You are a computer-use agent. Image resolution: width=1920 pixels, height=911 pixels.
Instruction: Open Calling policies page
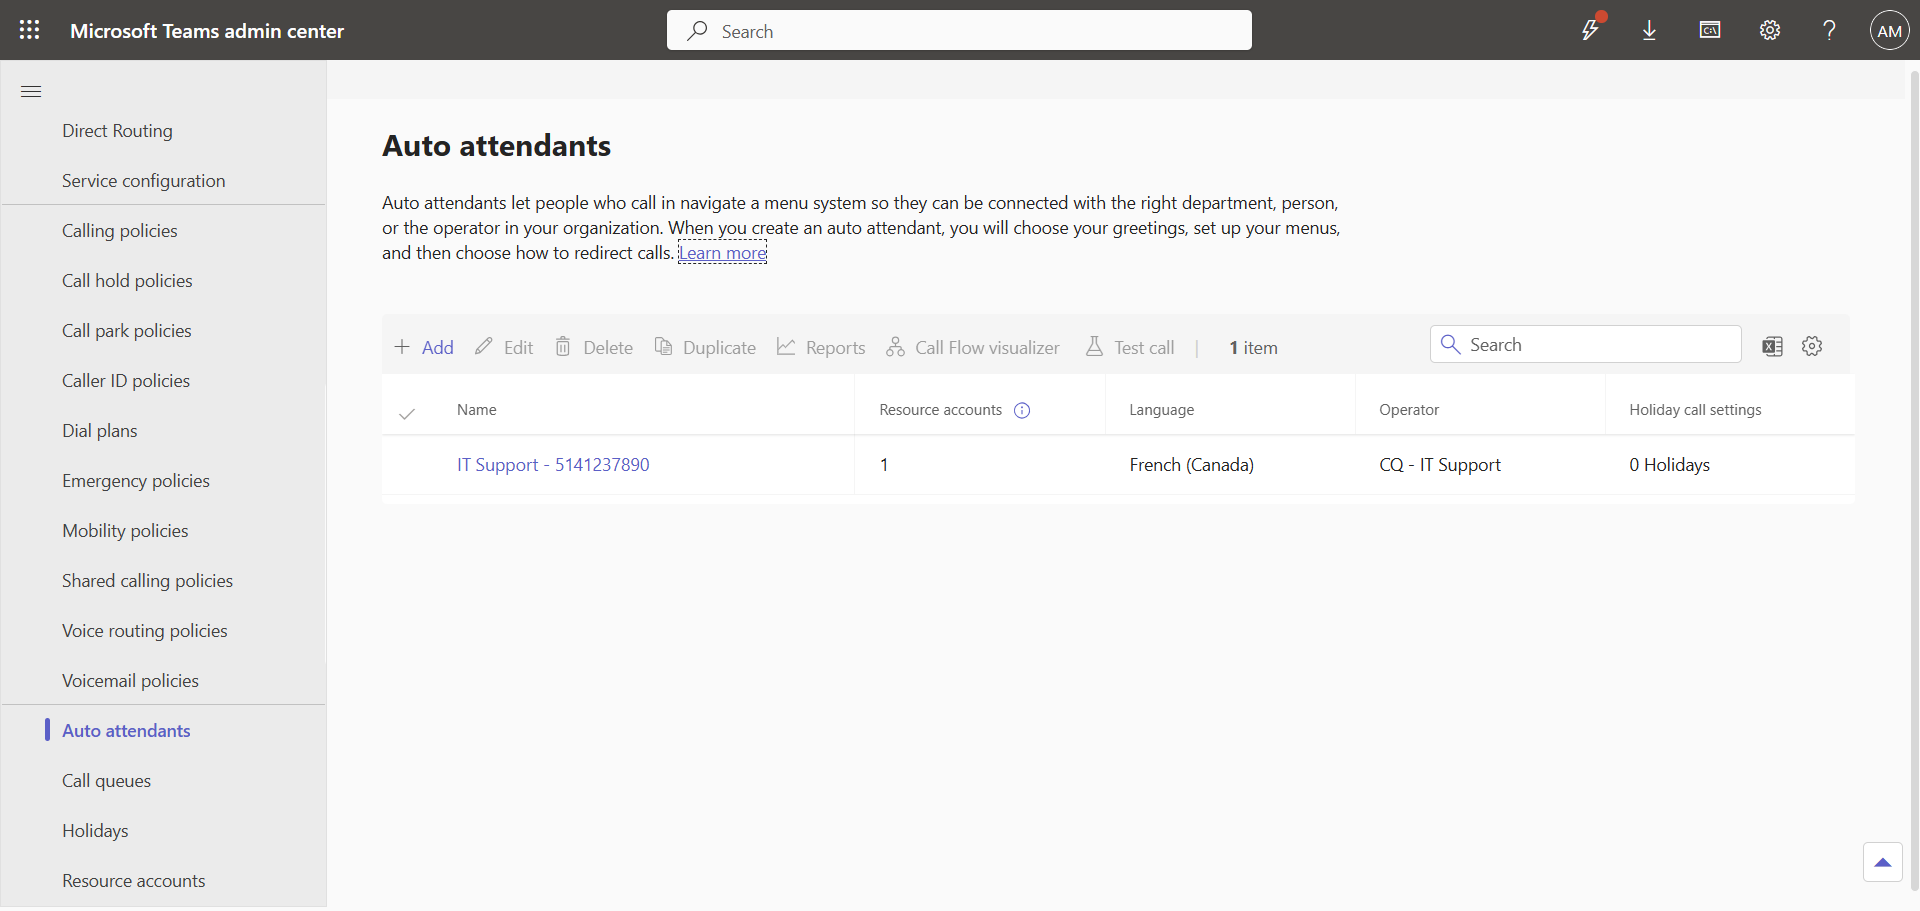coord(120,231)
